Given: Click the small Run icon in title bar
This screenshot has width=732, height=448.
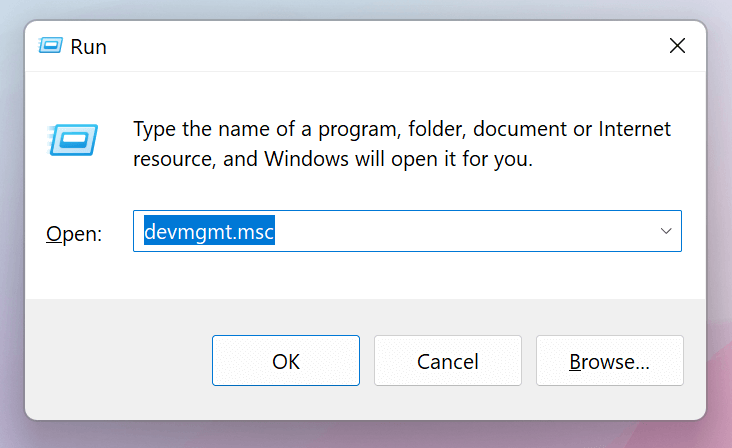Looking at the screenshot, I should pos(50,46).
